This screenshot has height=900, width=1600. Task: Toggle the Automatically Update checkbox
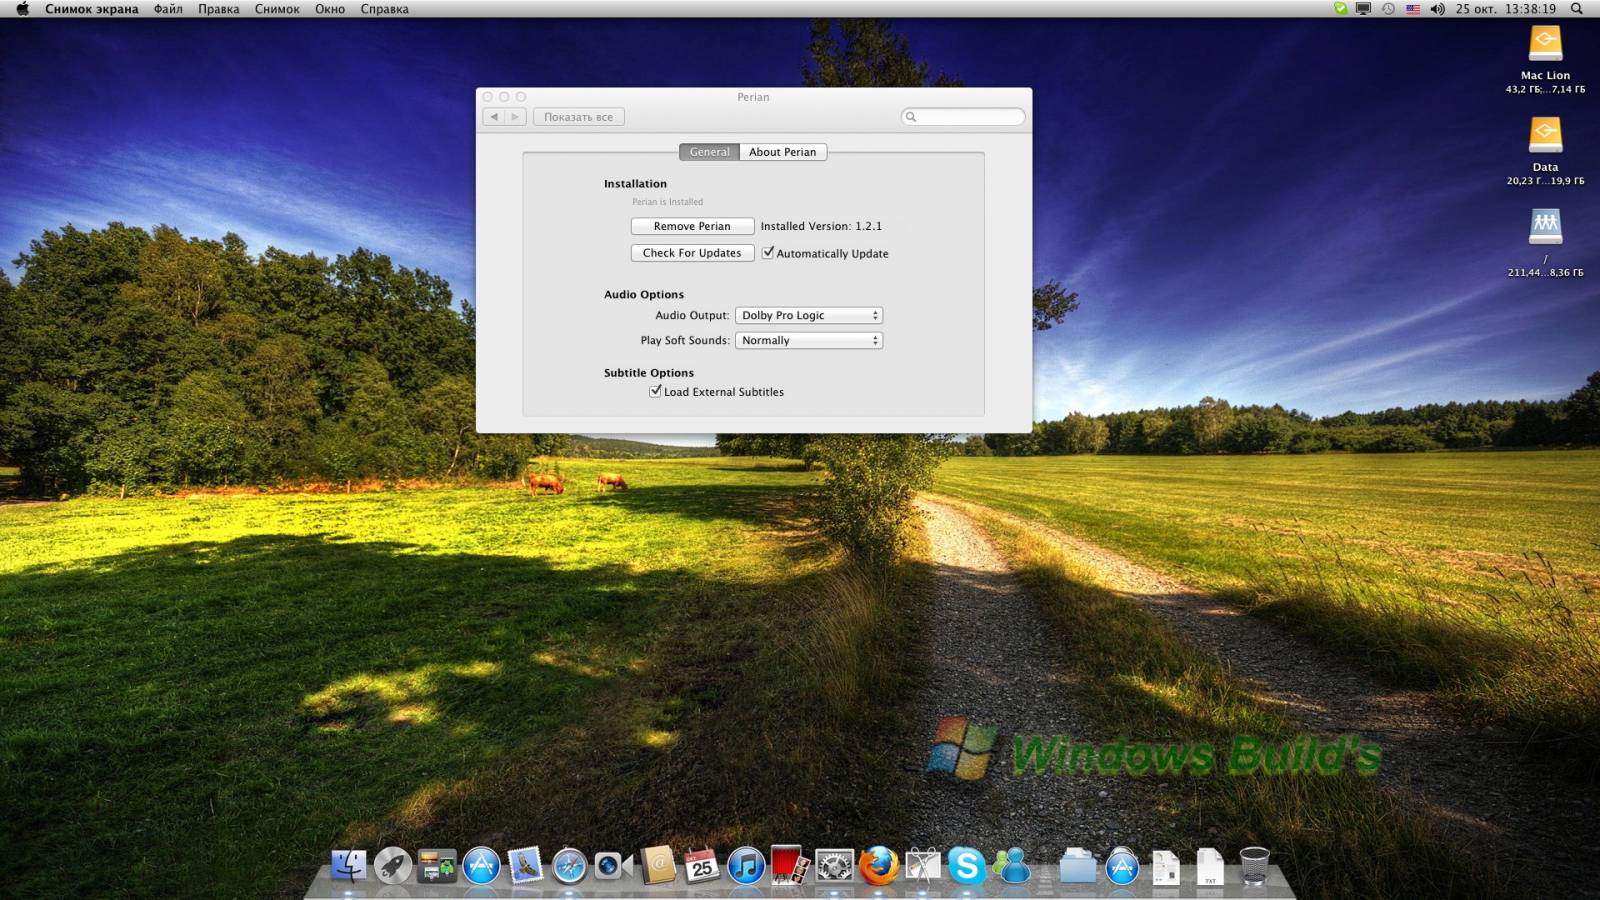[768, 253]
